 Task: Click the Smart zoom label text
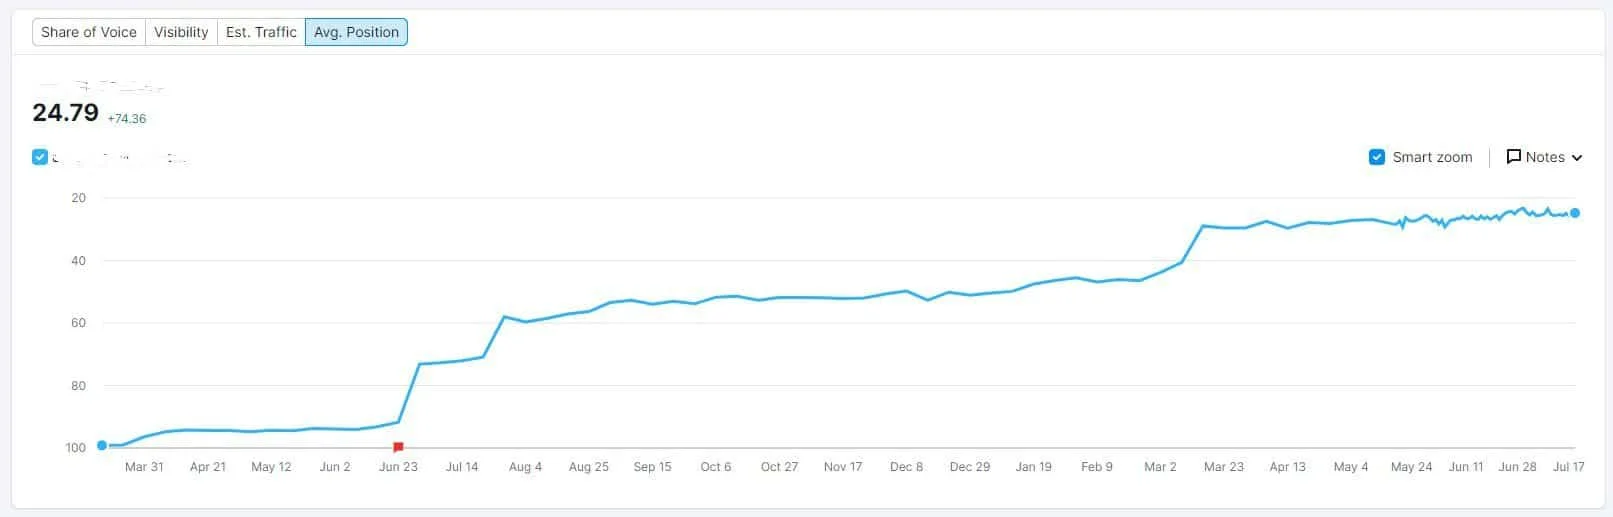tap(1432, 157)
